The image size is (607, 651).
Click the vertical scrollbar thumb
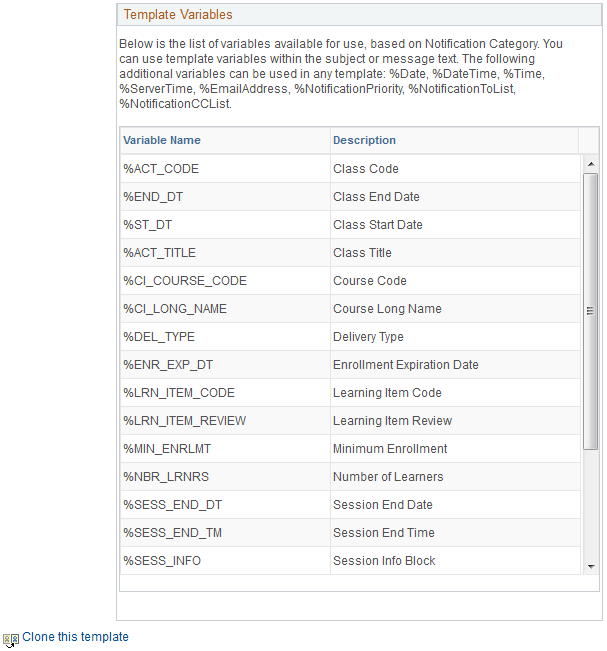tap(590, 310)
